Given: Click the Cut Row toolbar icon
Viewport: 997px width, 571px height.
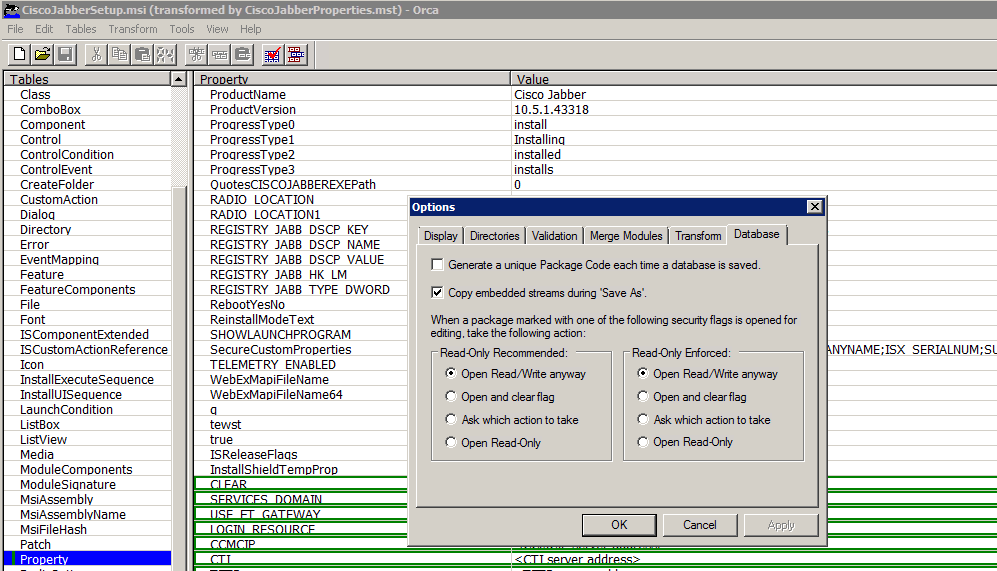Looking at the screenshot, I should click(196, 54).
